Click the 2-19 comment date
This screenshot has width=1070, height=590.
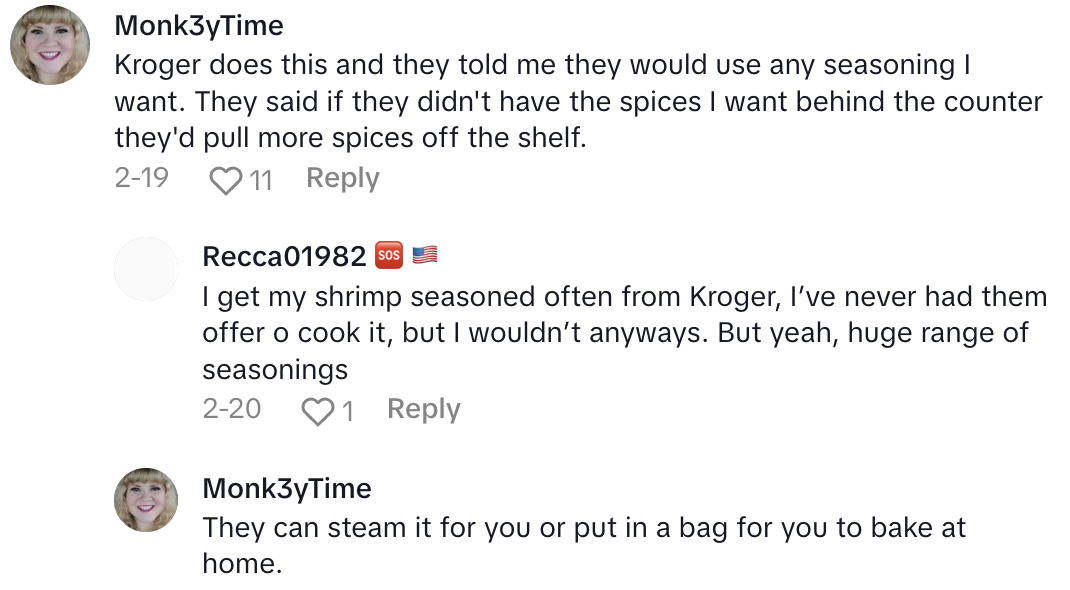(x=141, y=178)
